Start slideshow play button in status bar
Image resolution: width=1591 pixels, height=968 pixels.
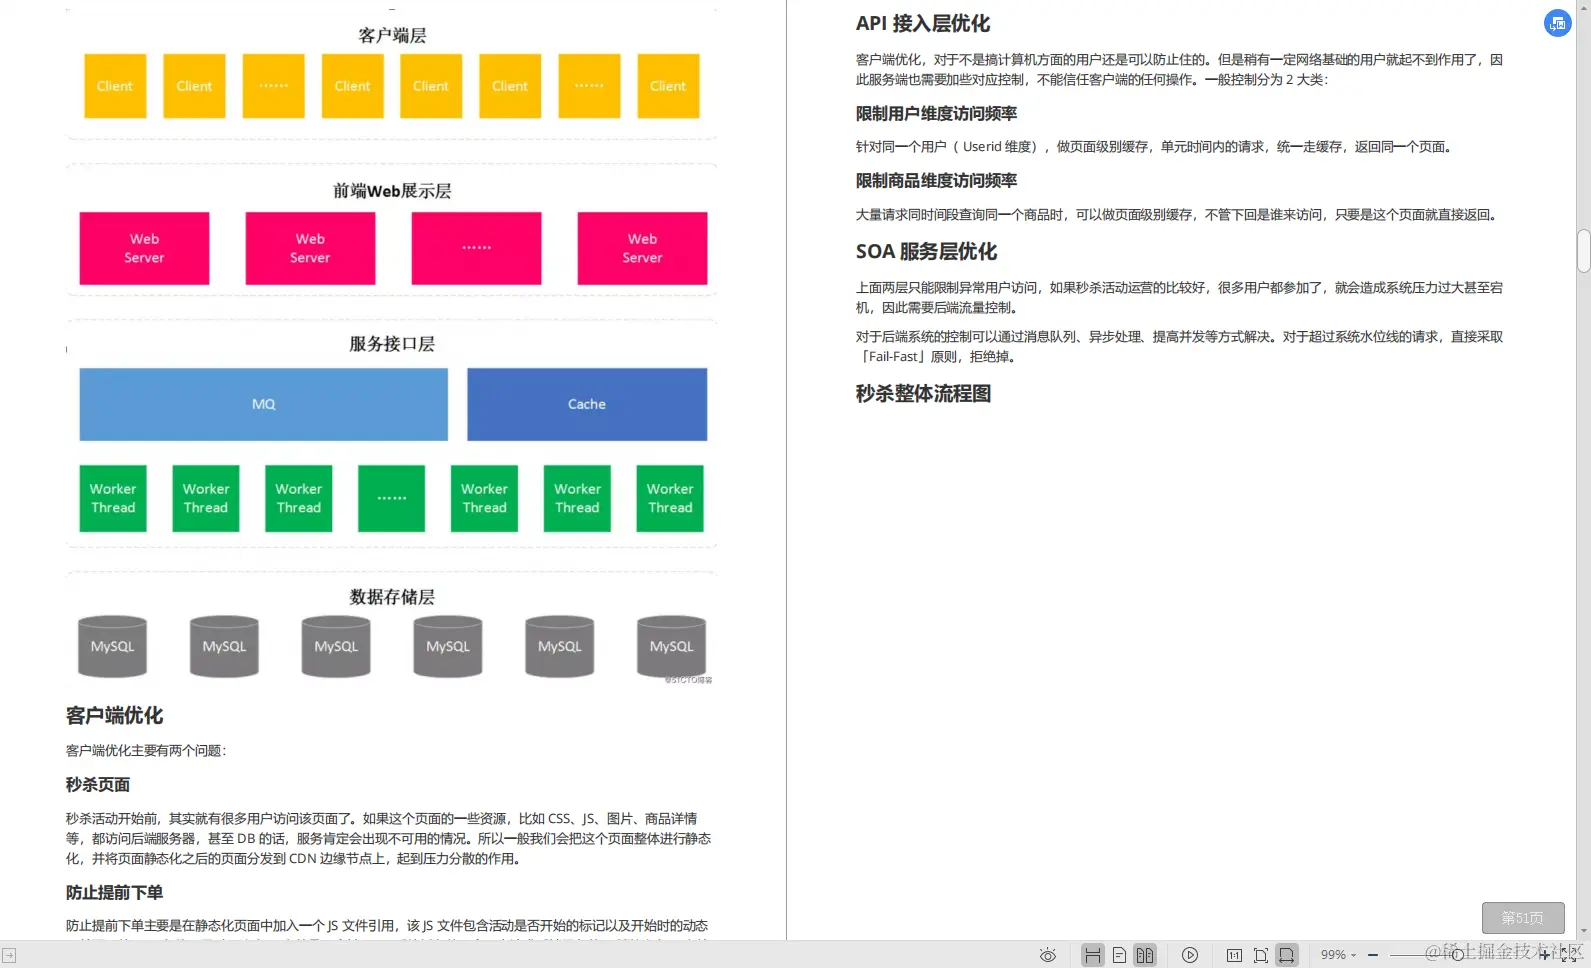point(1190,955)
